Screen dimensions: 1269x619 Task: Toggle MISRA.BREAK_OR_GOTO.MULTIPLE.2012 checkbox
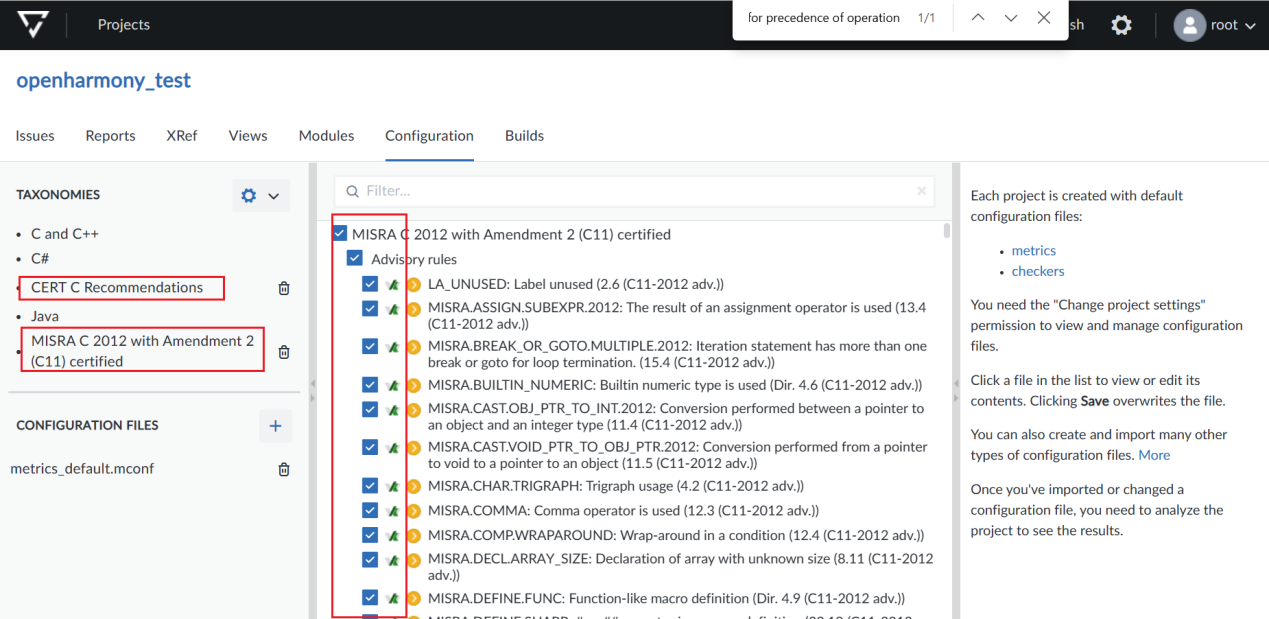[x=370, y=346]
